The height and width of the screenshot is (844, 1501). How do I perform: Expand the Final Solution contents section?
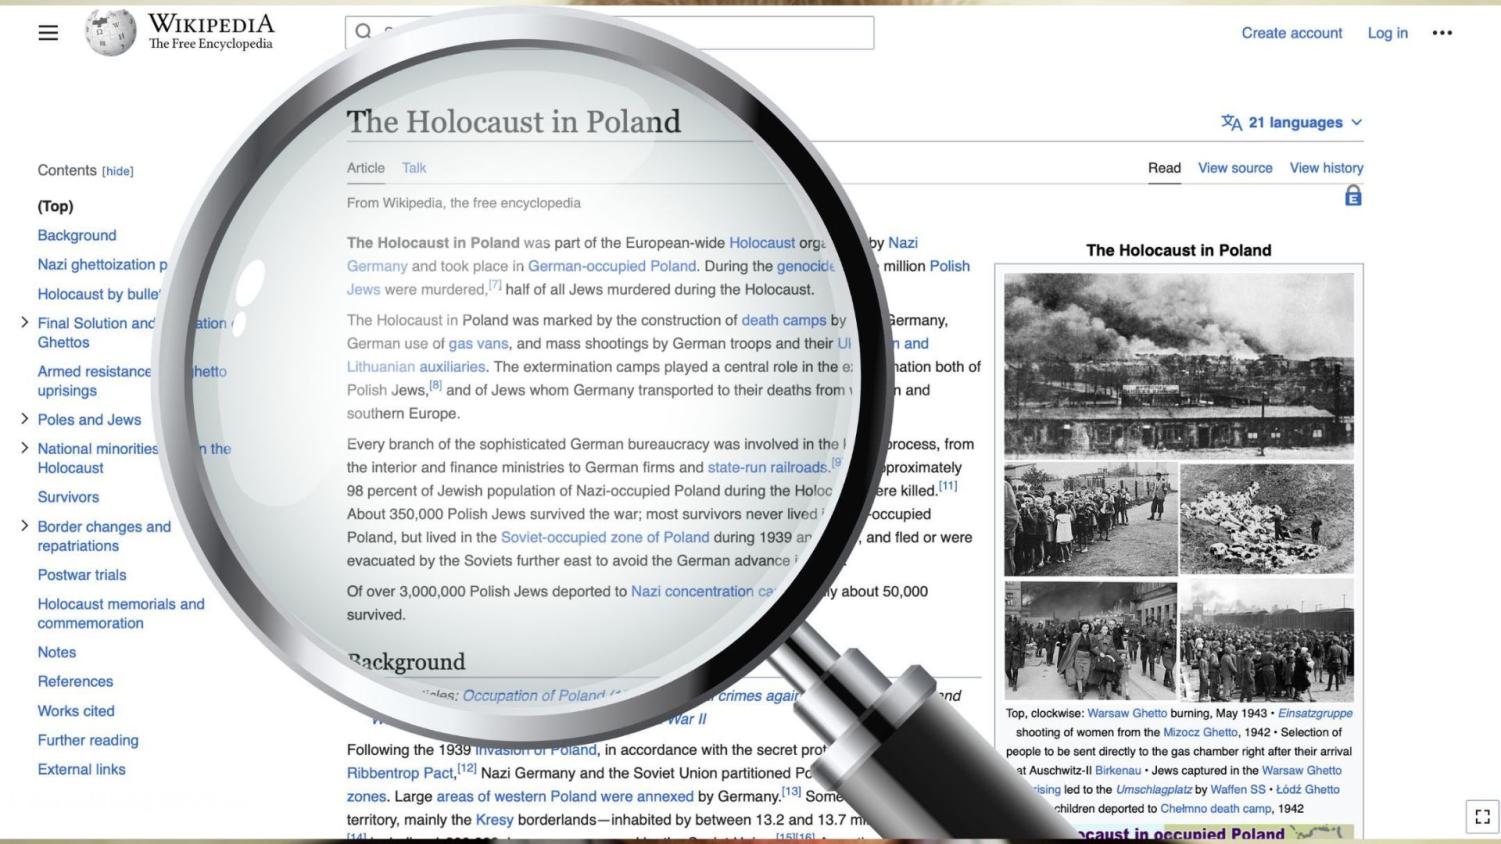(24, 322)
